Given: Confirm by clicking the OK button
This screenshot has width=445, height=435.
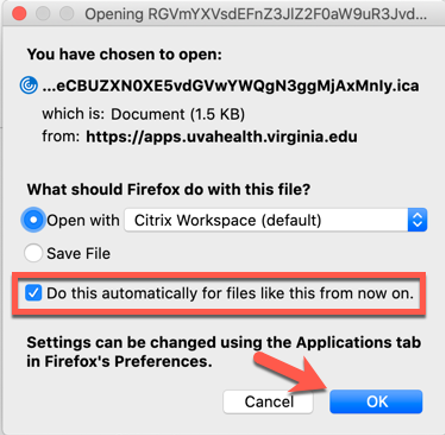Looking at the screenshot, I should pyautogui.click(x=376, y=402).
